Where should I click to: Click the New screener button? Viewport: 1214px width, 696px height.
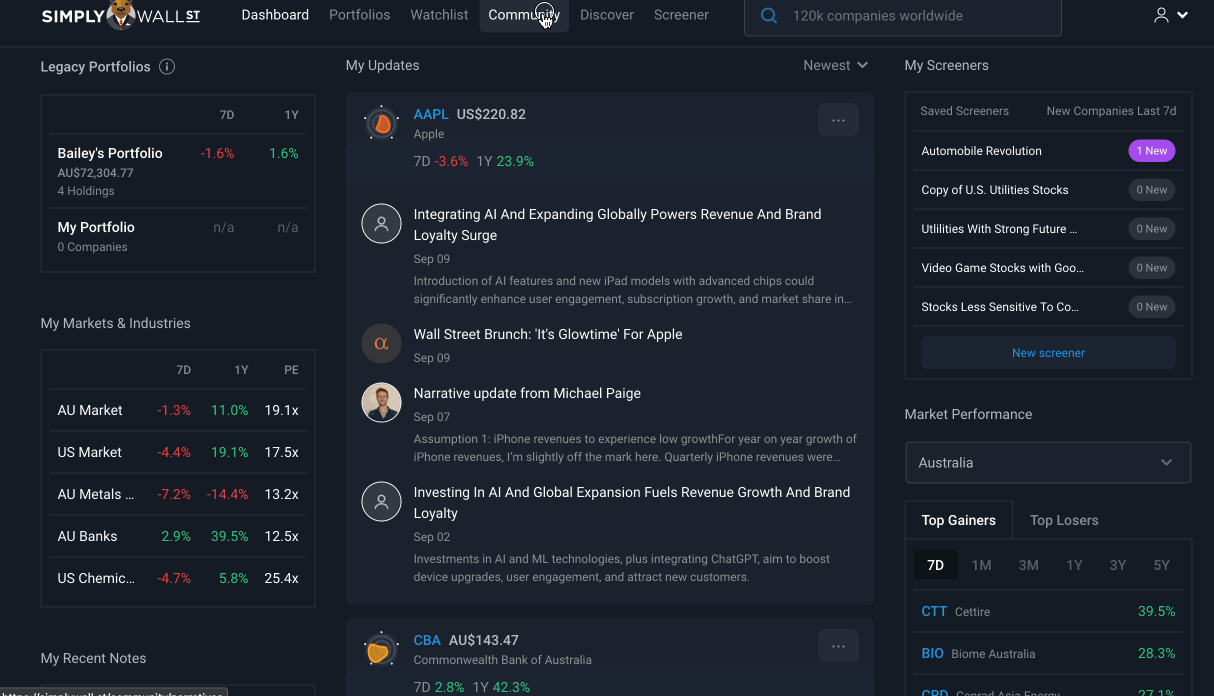pyautogui.click(x=1048, y=353)
